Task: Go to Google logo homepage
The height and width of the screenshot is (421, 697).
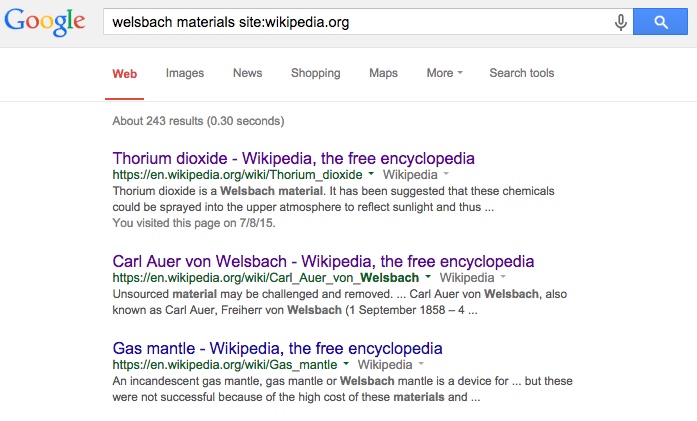Action: pos(45,22)
